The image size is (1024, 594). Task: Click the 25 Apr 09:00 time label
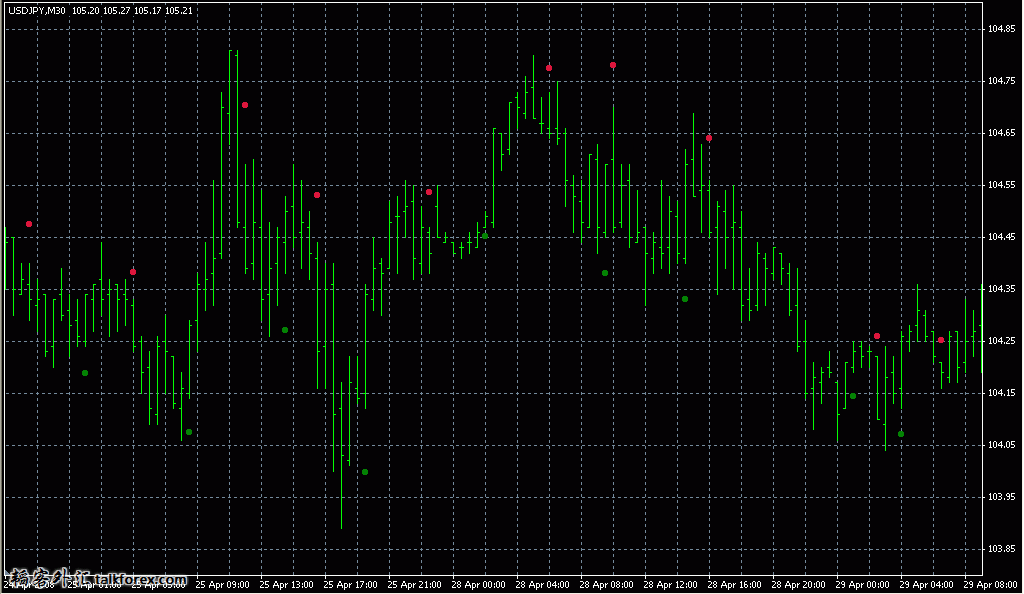[x=222, y=584]
